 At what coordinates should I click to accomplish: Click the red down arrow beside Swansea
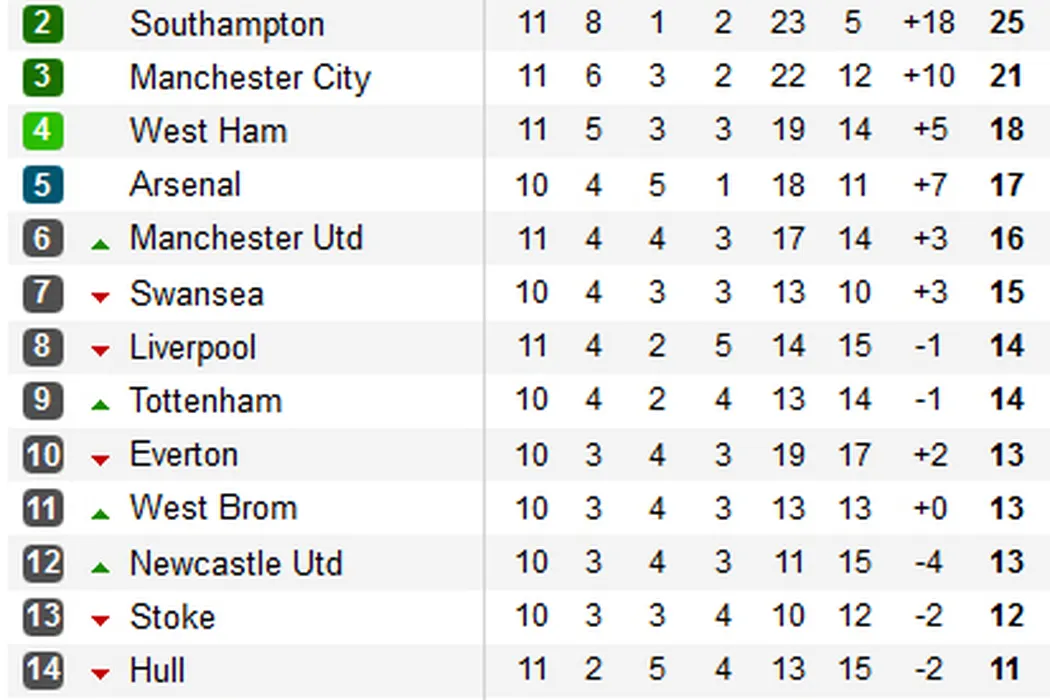click(100, 296)
